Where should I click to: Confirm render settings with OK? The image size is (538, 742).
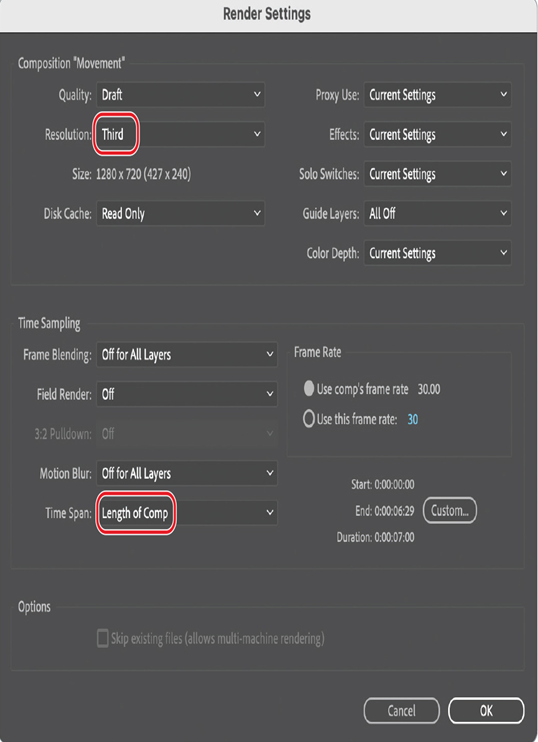pos(486,710)
